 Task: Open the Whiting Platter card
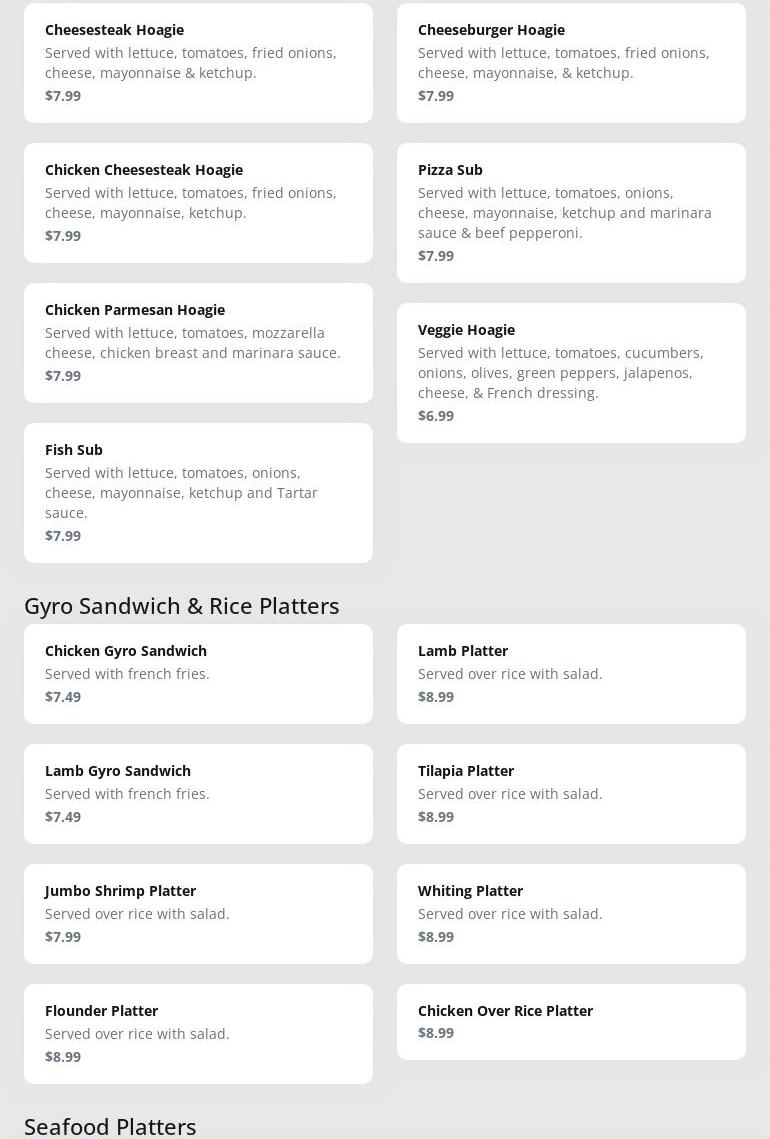click(x=571, y=914)
